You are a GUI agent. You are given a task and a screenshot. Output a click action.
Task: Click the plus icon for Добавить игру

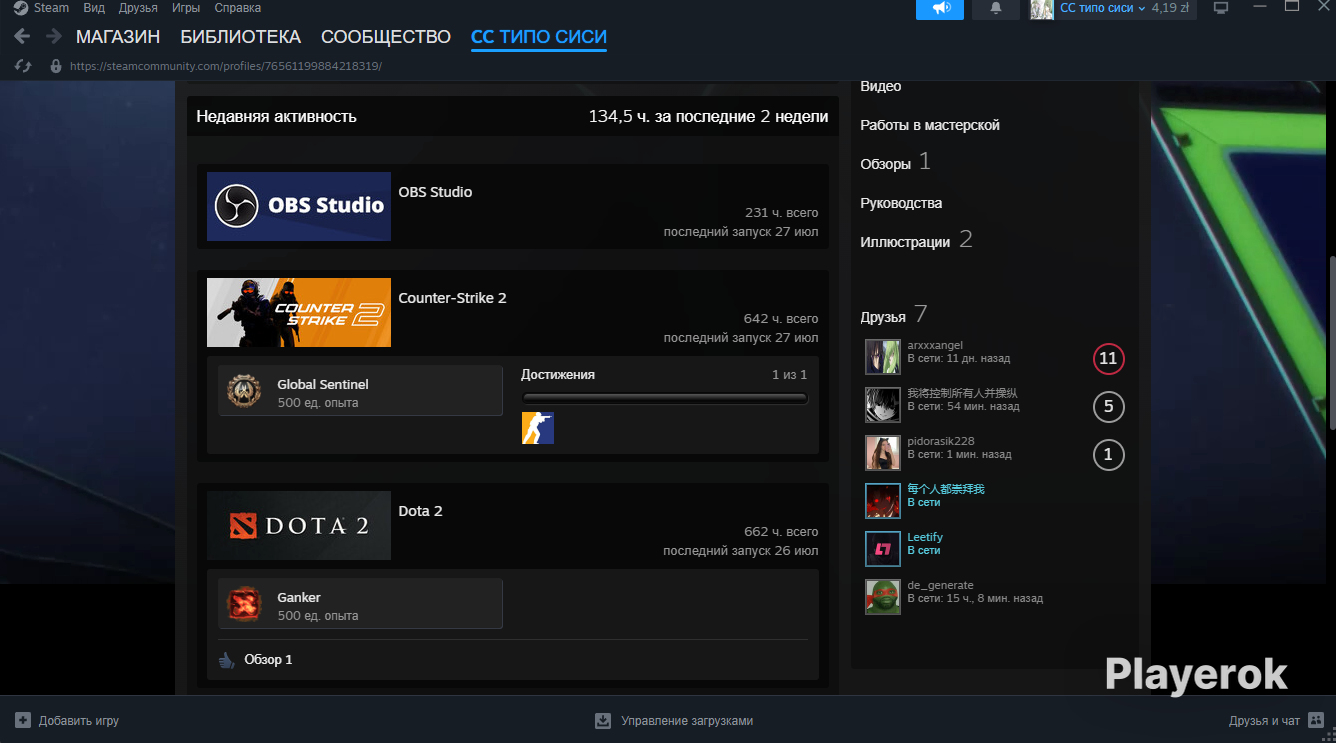coord(23,720)
